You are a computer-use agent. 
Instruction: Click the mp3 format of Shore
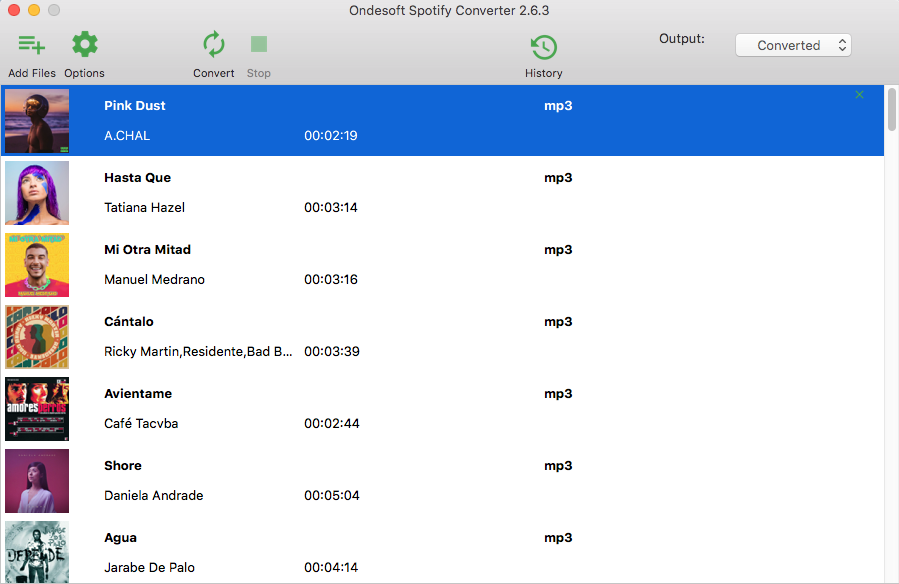(558, 467)
